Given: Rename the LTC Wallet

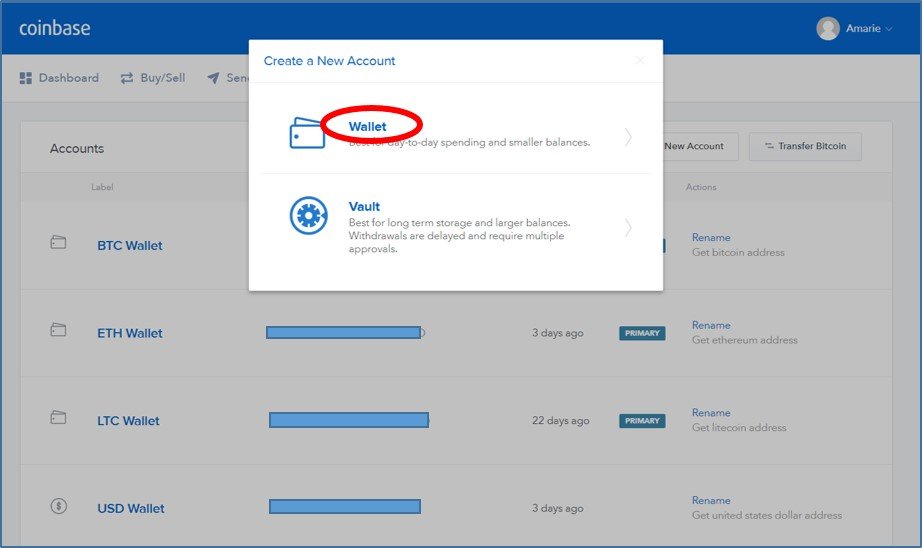Looking at the screenshot, I should pos(711,413).
